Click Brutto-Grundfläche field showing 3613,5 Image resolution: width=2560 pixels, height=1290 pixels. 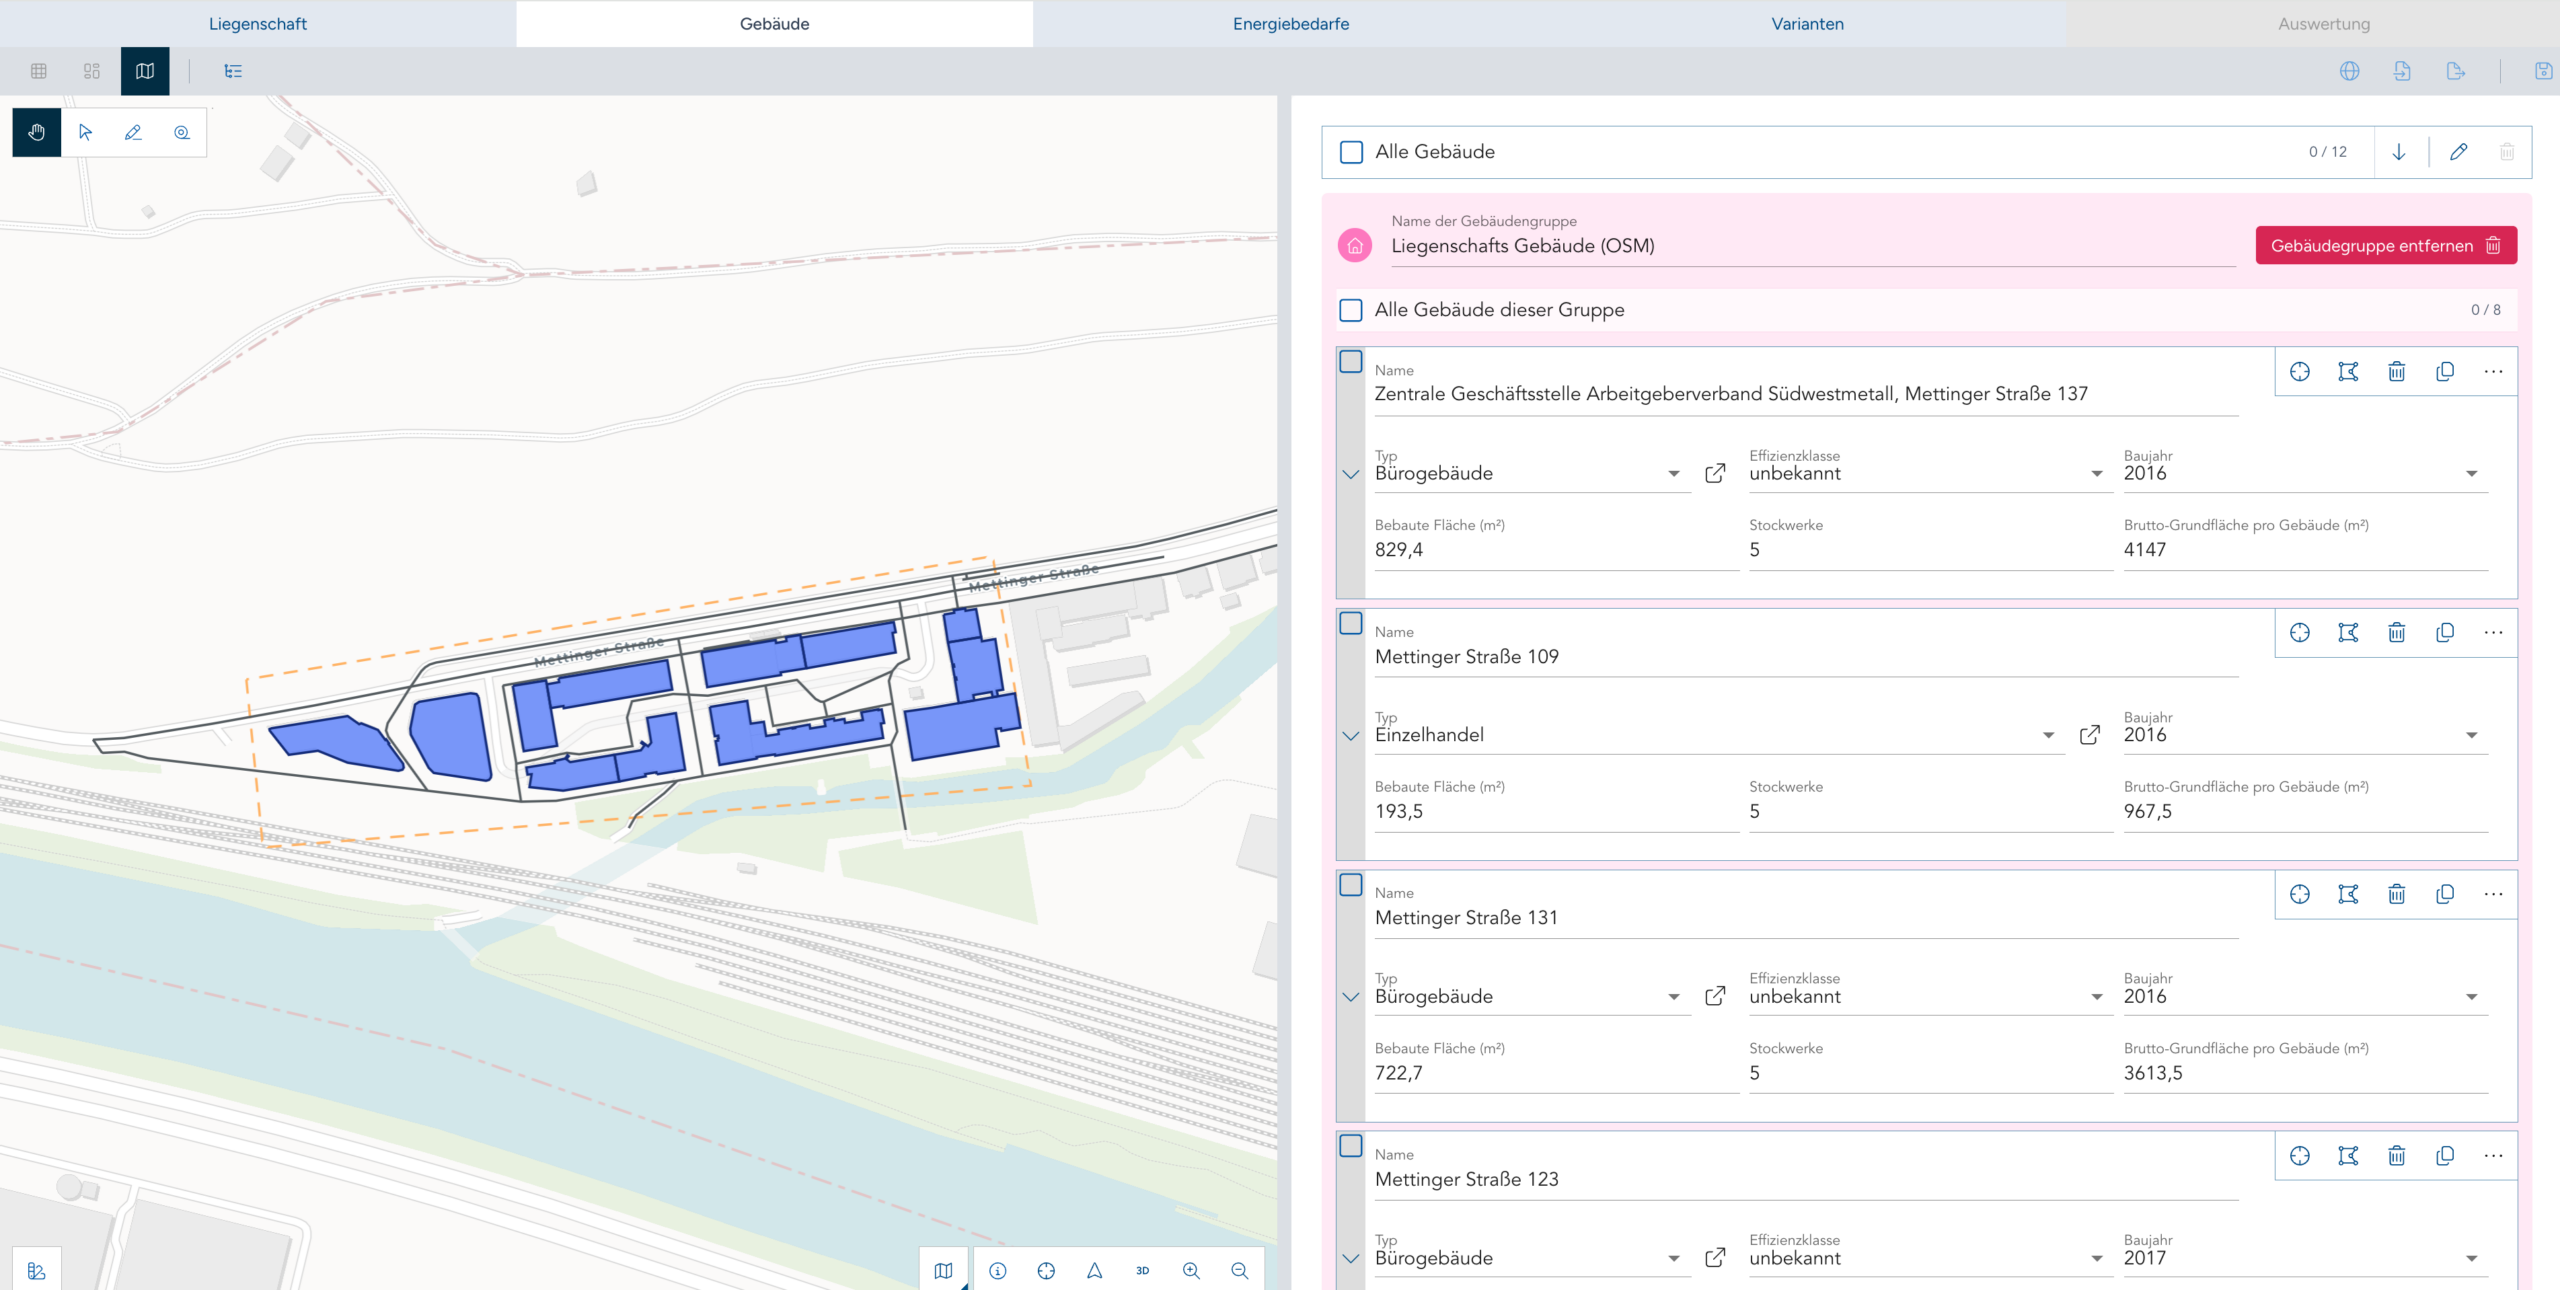[2305, 1073]
